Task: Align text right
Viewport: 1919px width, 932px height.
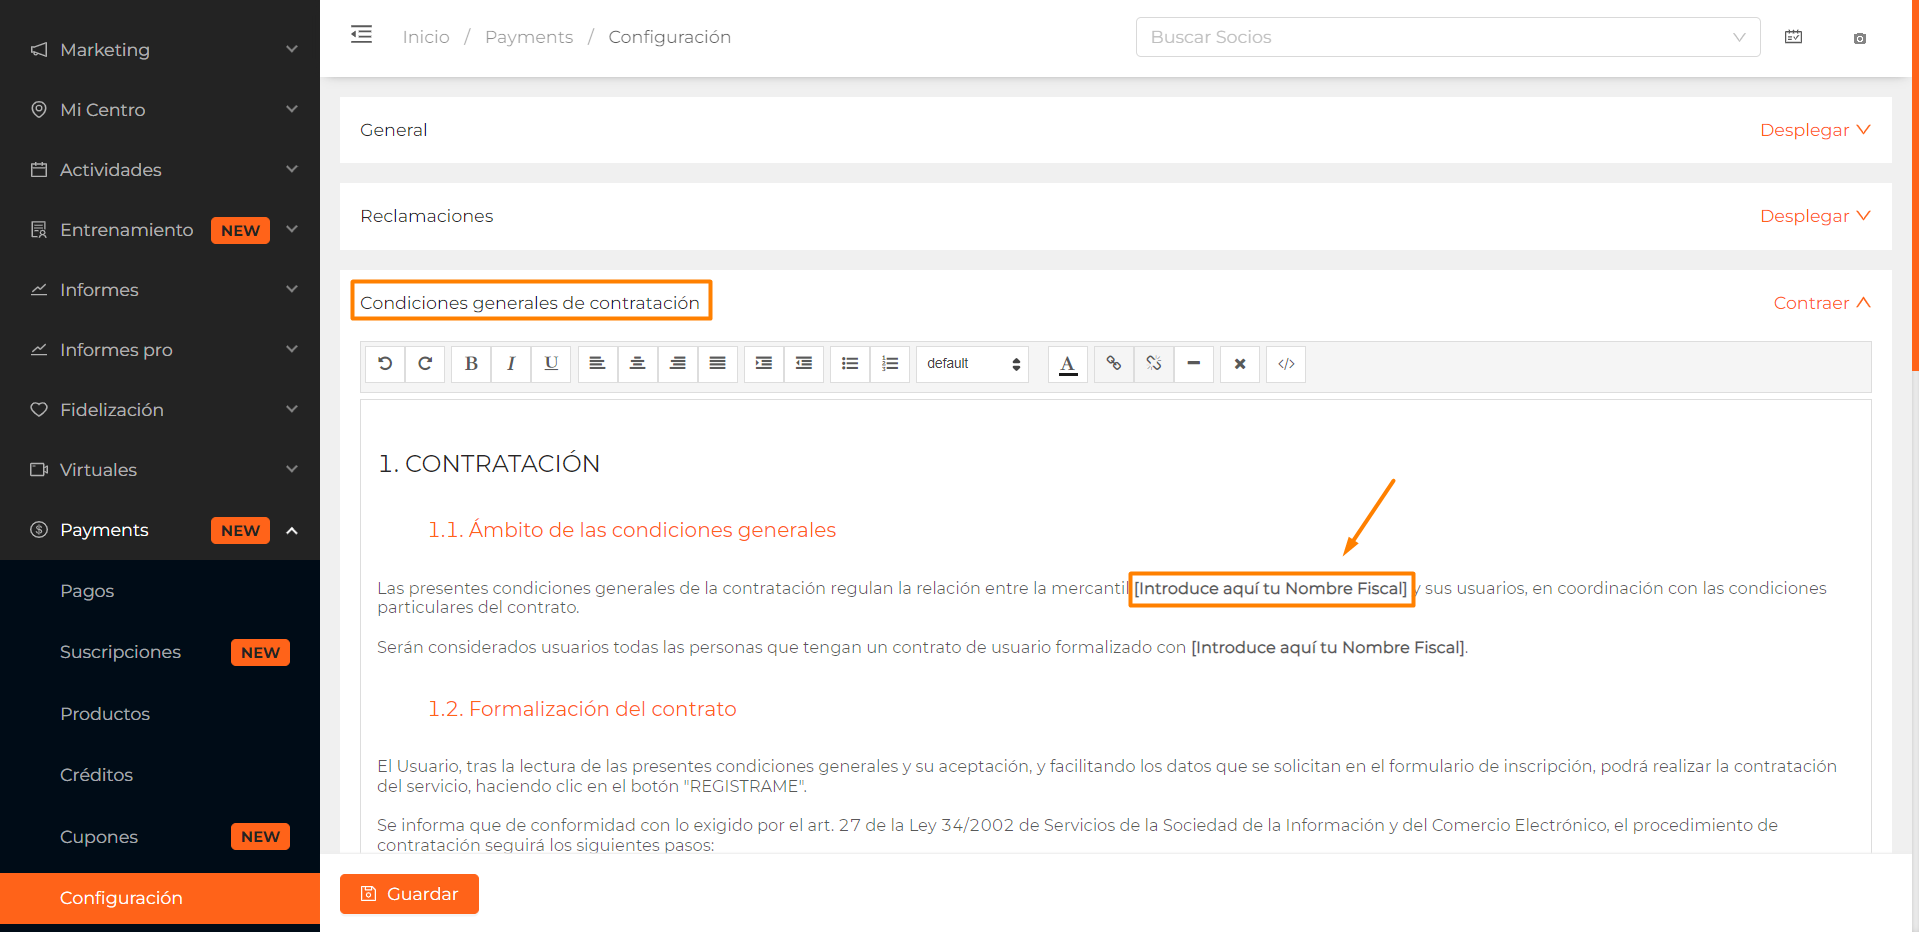Action: (677, 364)
